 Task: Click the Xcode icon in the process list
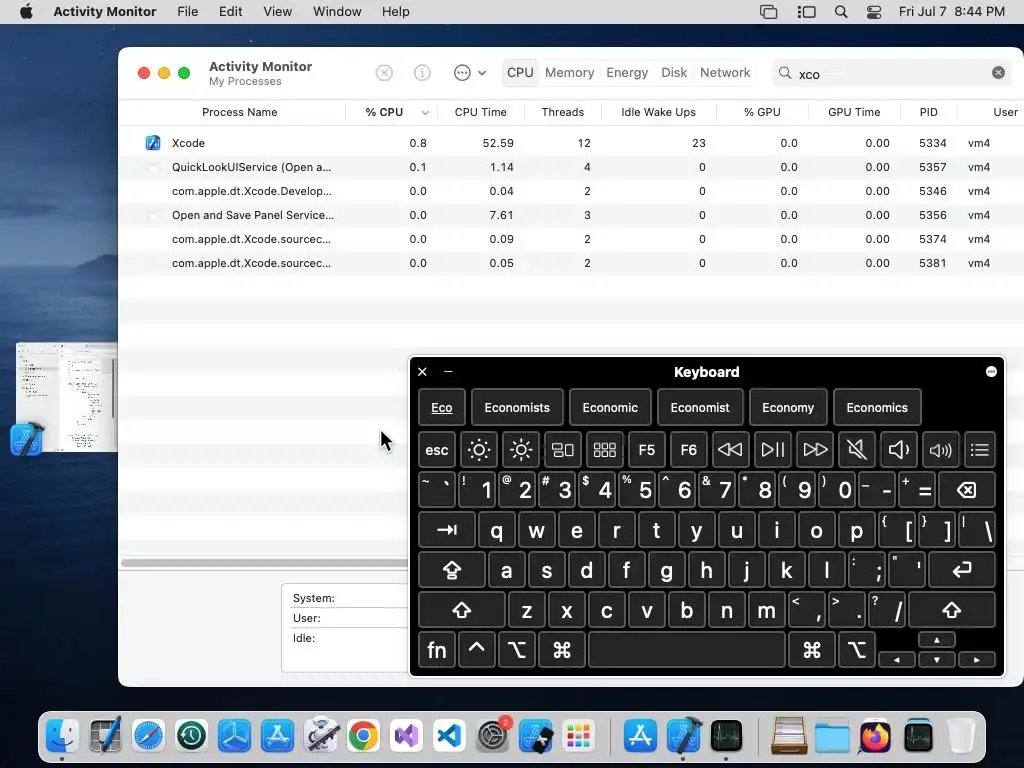152,143
